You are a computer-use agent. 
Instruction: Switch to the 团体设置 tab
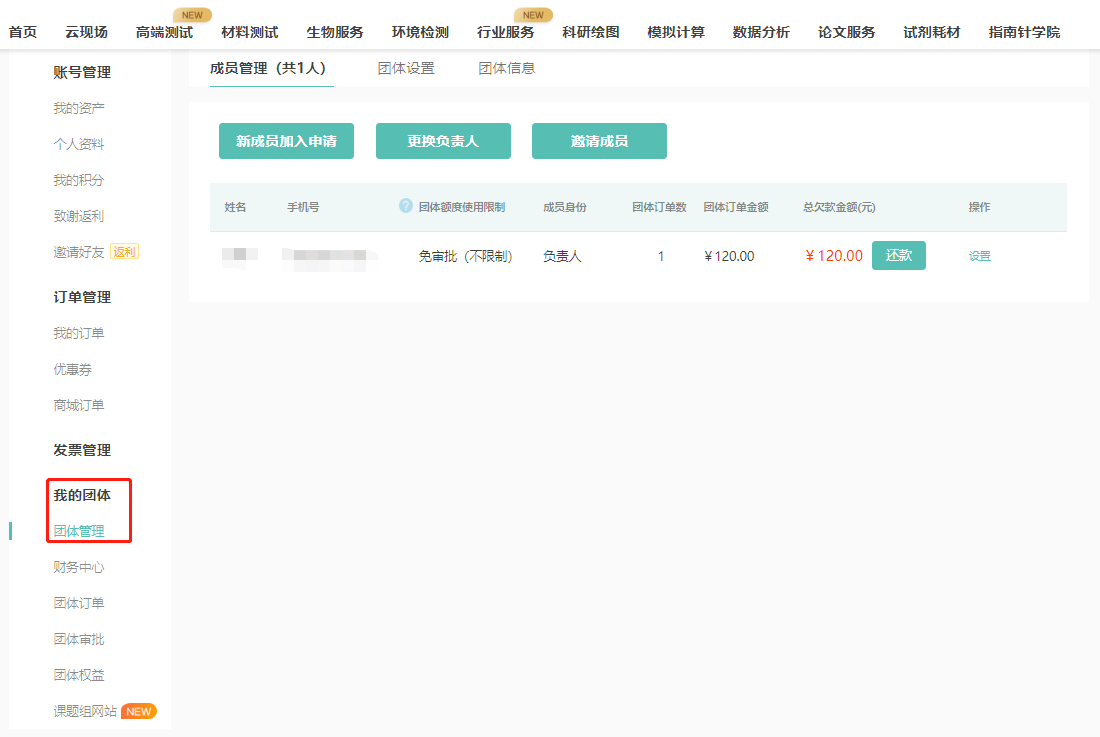(x=405, y=67)
